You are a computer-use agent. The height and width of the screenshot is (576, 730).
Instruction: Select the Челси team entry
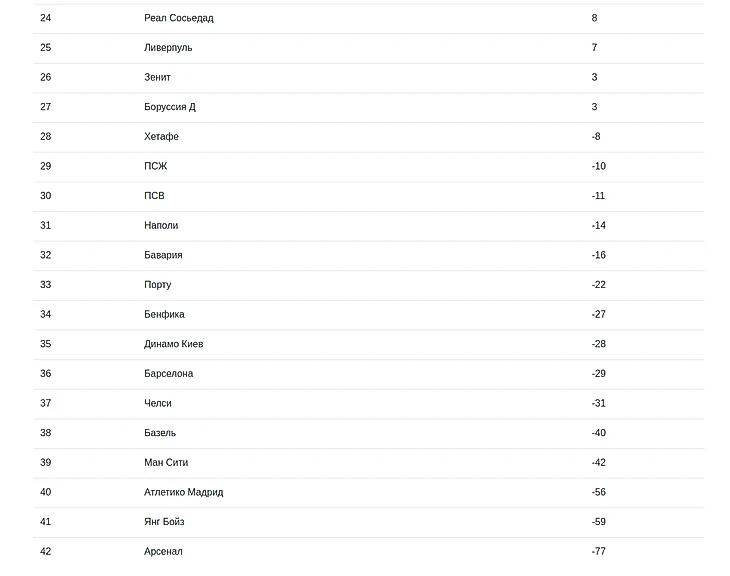point(157,403)
